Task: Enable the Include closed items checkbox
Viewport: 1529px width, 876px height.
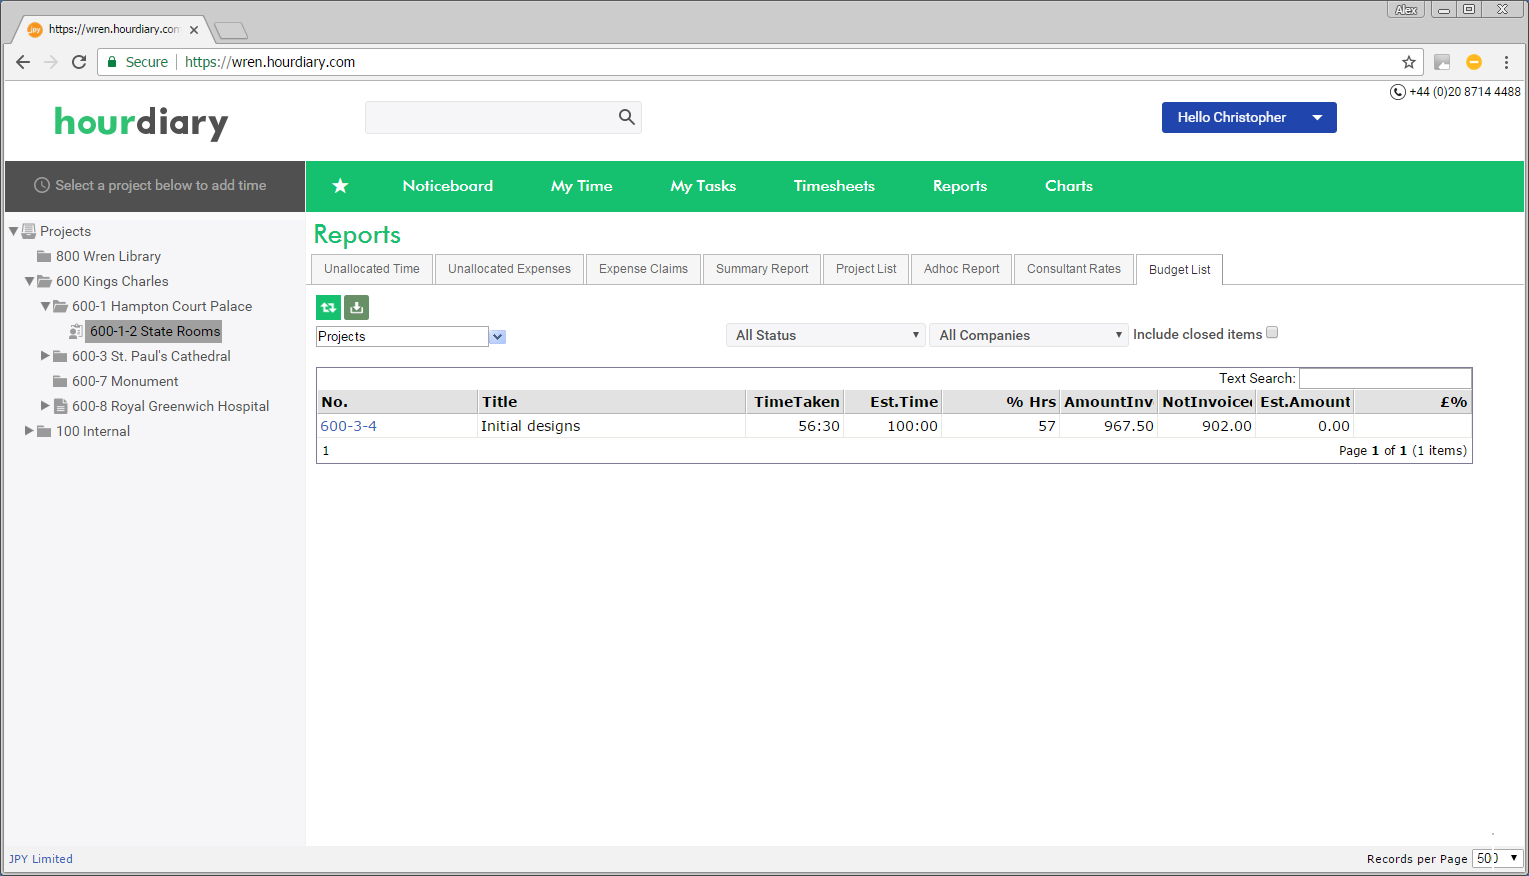Action: [1271, 331]
